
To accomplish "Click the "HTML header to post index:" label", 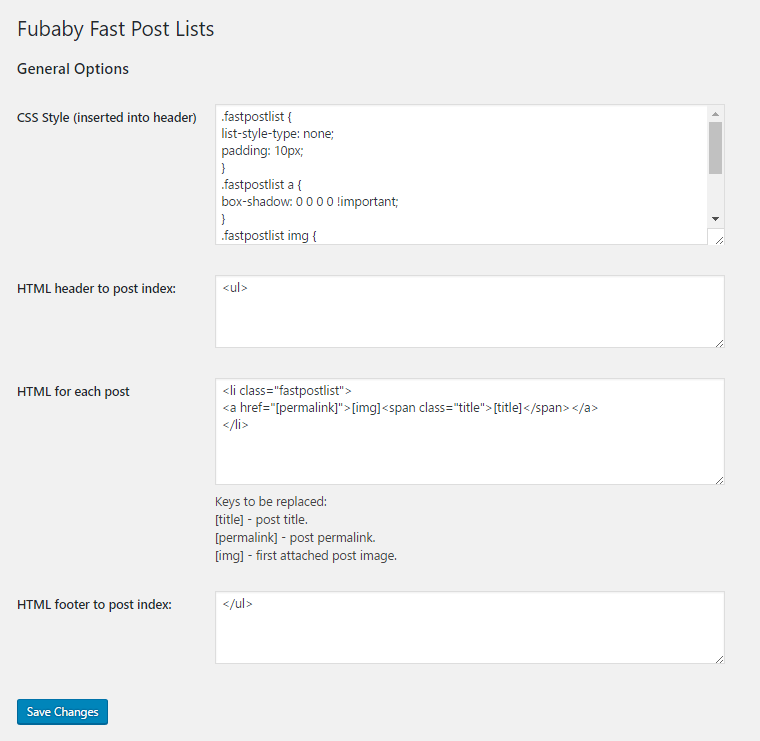I will 96,289.
